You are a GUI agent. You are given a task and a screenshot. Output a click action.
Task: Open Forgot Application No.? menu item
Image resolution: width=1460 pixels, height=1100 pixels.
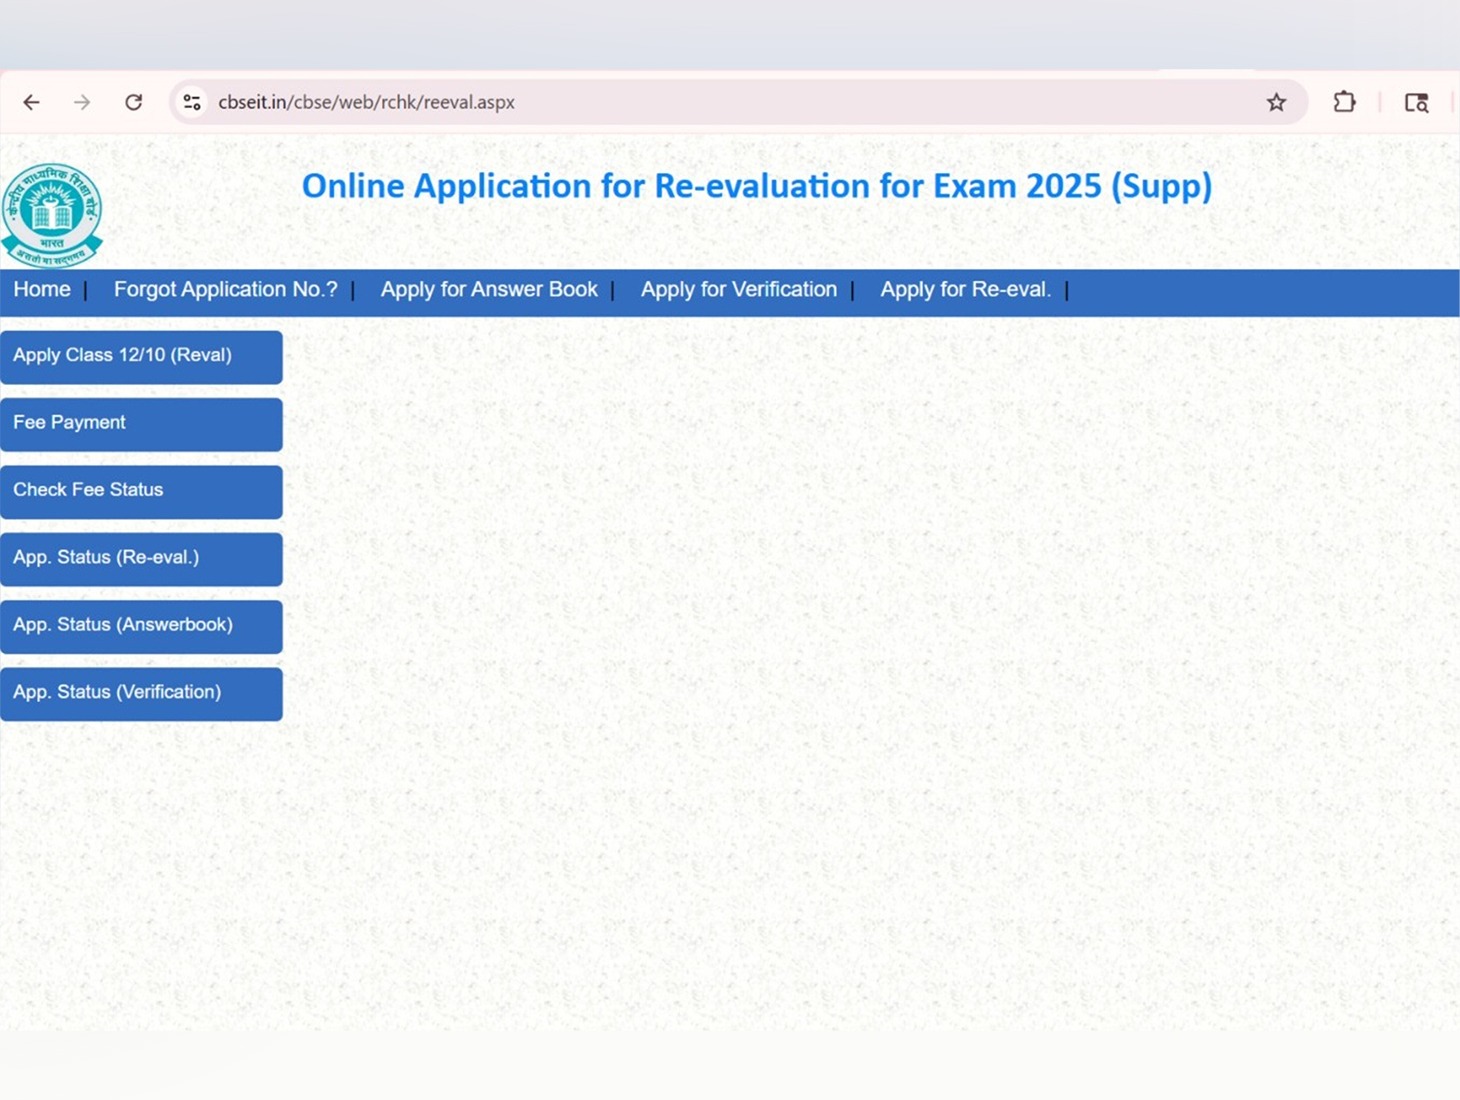pyautogui.click(x=225, y=290)
